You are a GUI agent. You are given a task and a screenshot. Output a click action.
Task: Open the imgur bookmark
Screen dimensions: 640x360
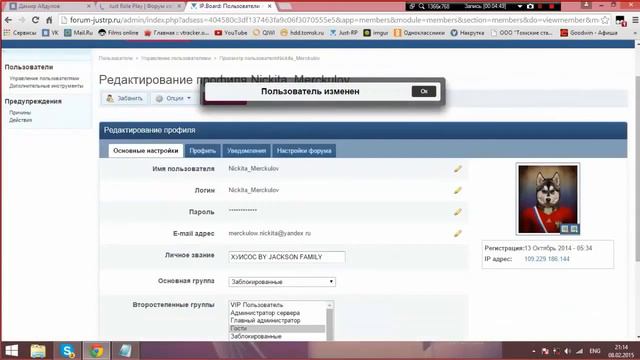[376, 33]
